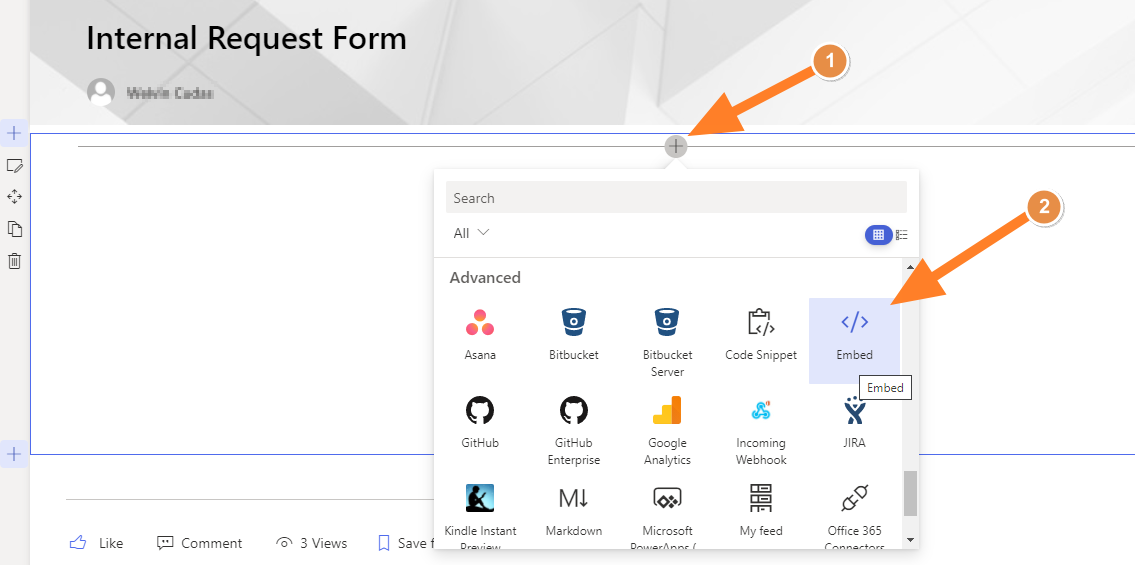Add the Google Analytics web part

[x=667, y=428]
